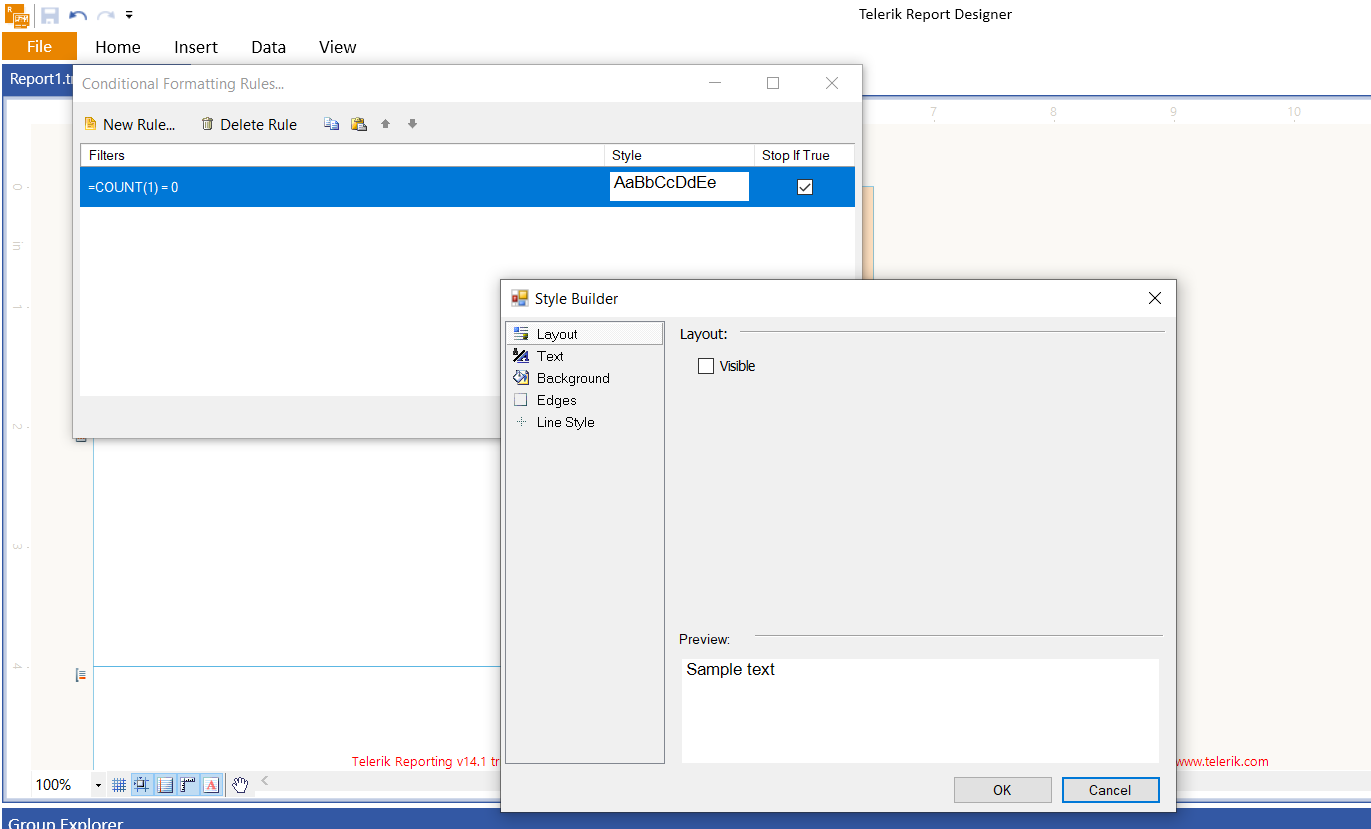Viewport: 1371px width, 829px height.
Task: Maximize the Conditional Formatting Rules window
Action: [773, 84]
